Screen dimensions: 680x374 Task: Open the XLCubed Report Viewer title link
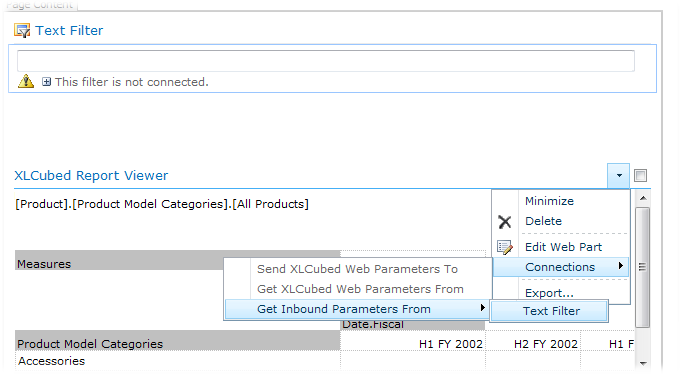pos(91,175)
